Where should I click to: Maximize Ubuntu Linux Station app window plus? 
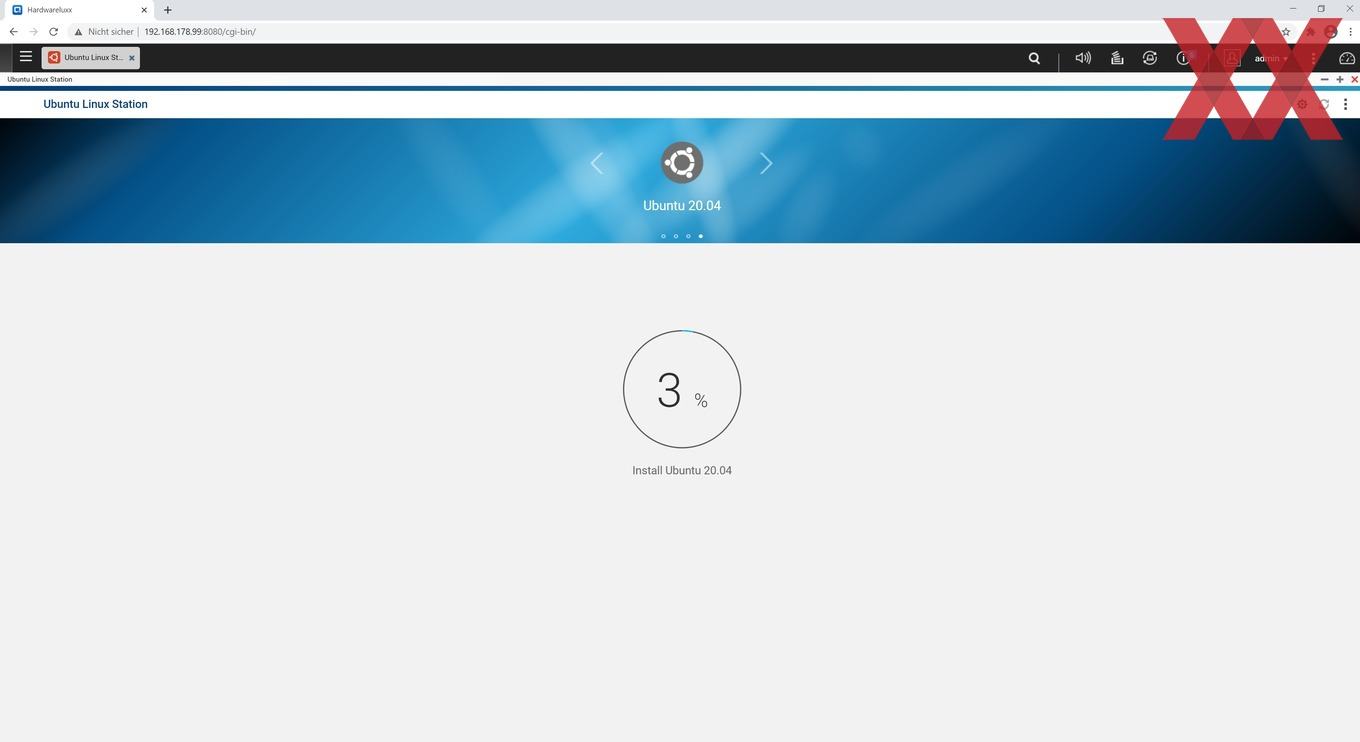click(x=1340, y=79)
